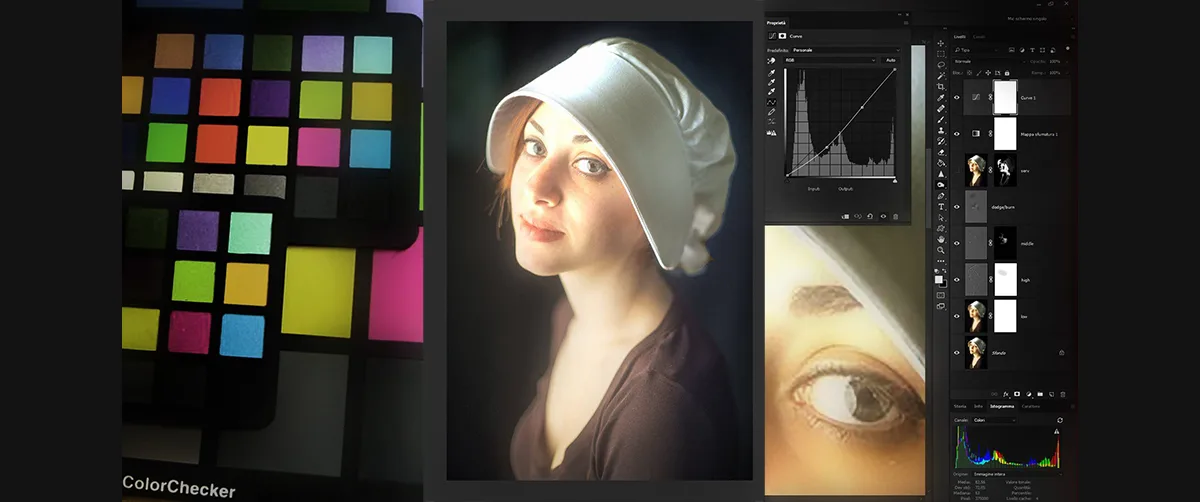This screenshot has height=502, width=1200.
Task: Click reset adjustment icon in Properties
Action: (870, 215)
